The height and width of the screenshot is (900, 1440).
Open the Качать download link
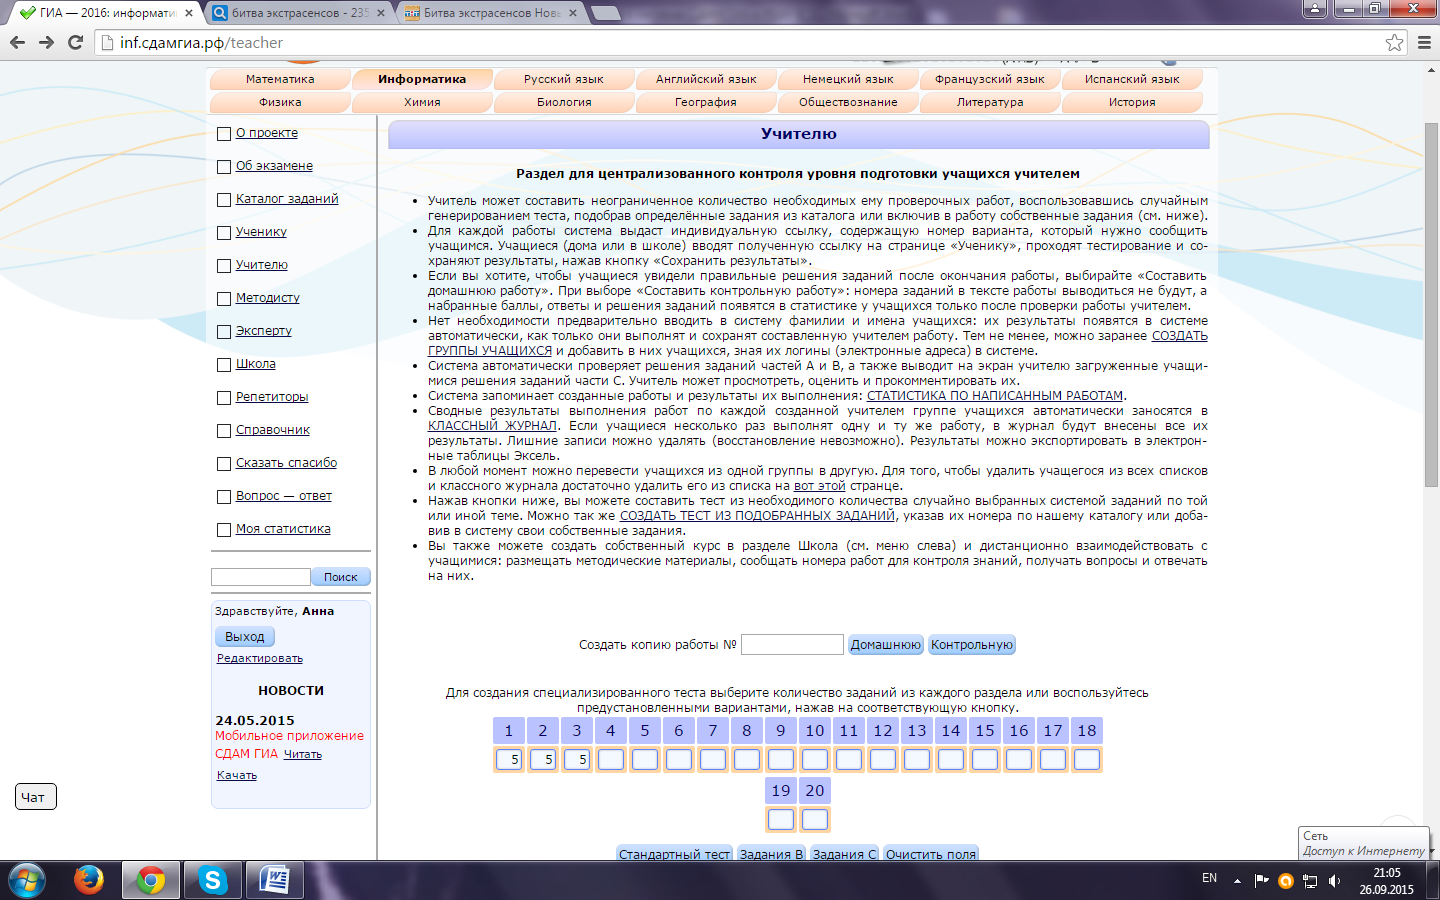[237, 775]
